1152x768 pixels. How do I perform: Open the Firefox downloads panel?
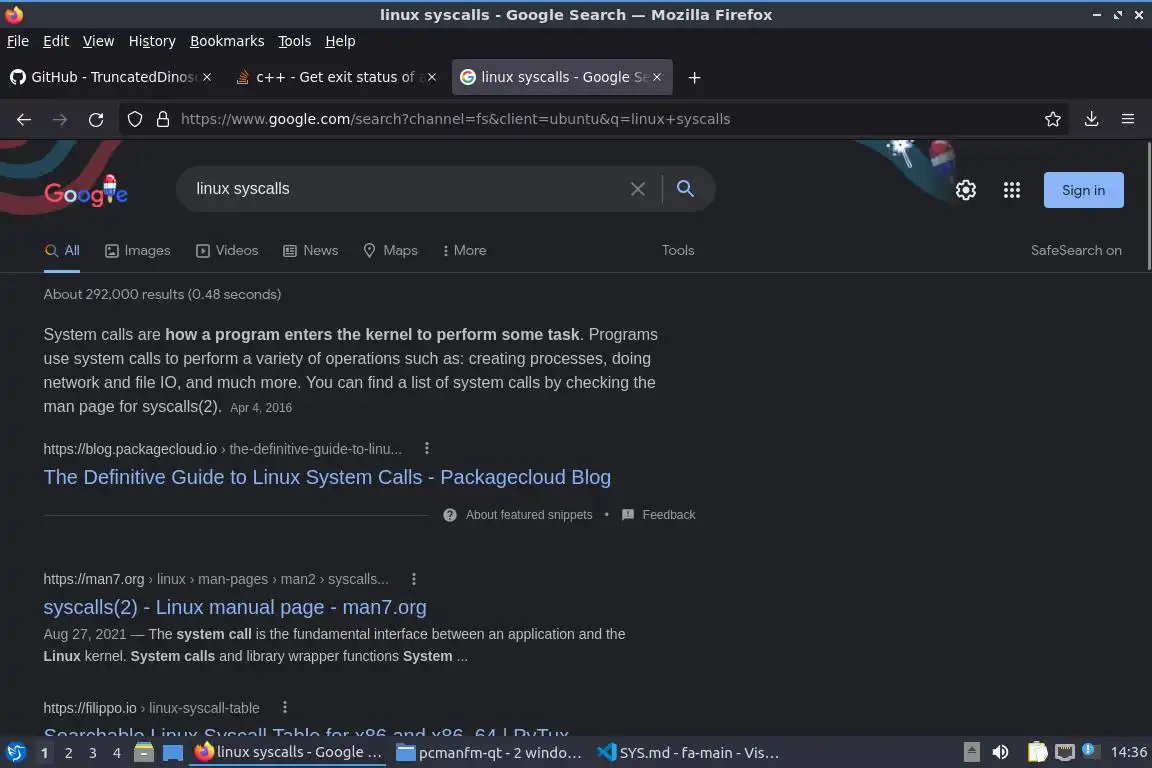[1092, 119]
